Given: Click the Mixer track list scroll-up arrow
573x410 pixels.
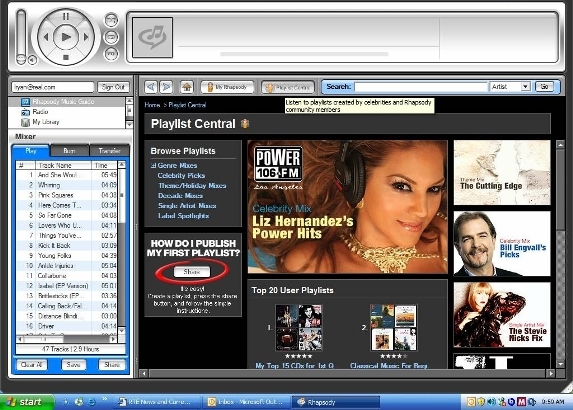Looking at the screenshot, I should (122, 165).
